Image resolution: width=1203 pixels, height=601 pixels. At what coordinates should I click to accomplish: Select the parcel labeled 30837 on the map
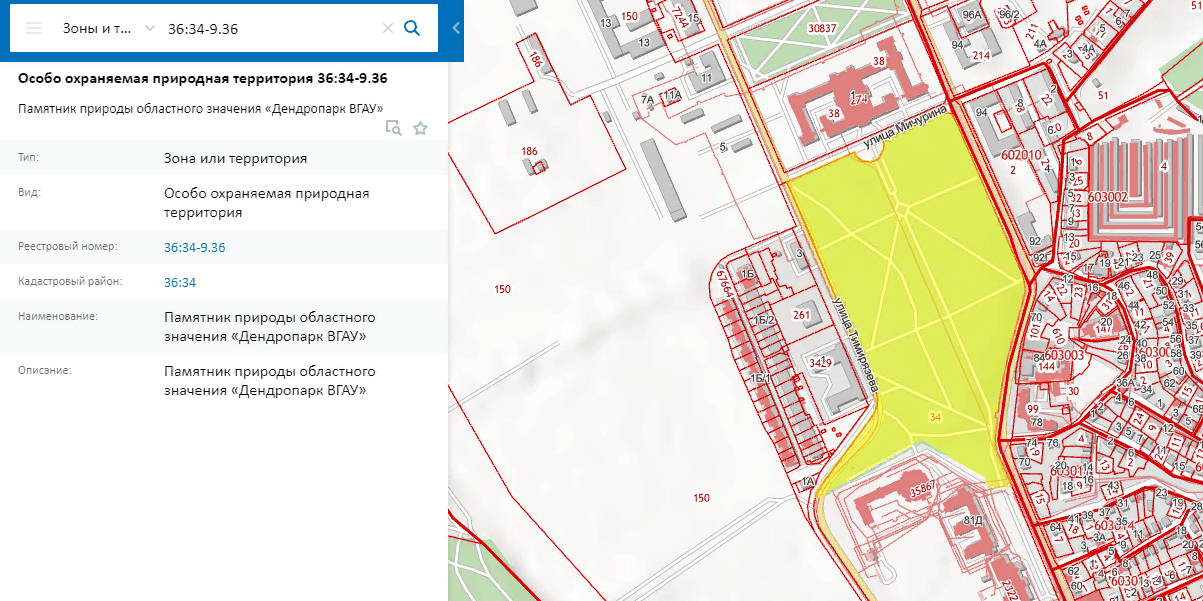pos(822,29)
